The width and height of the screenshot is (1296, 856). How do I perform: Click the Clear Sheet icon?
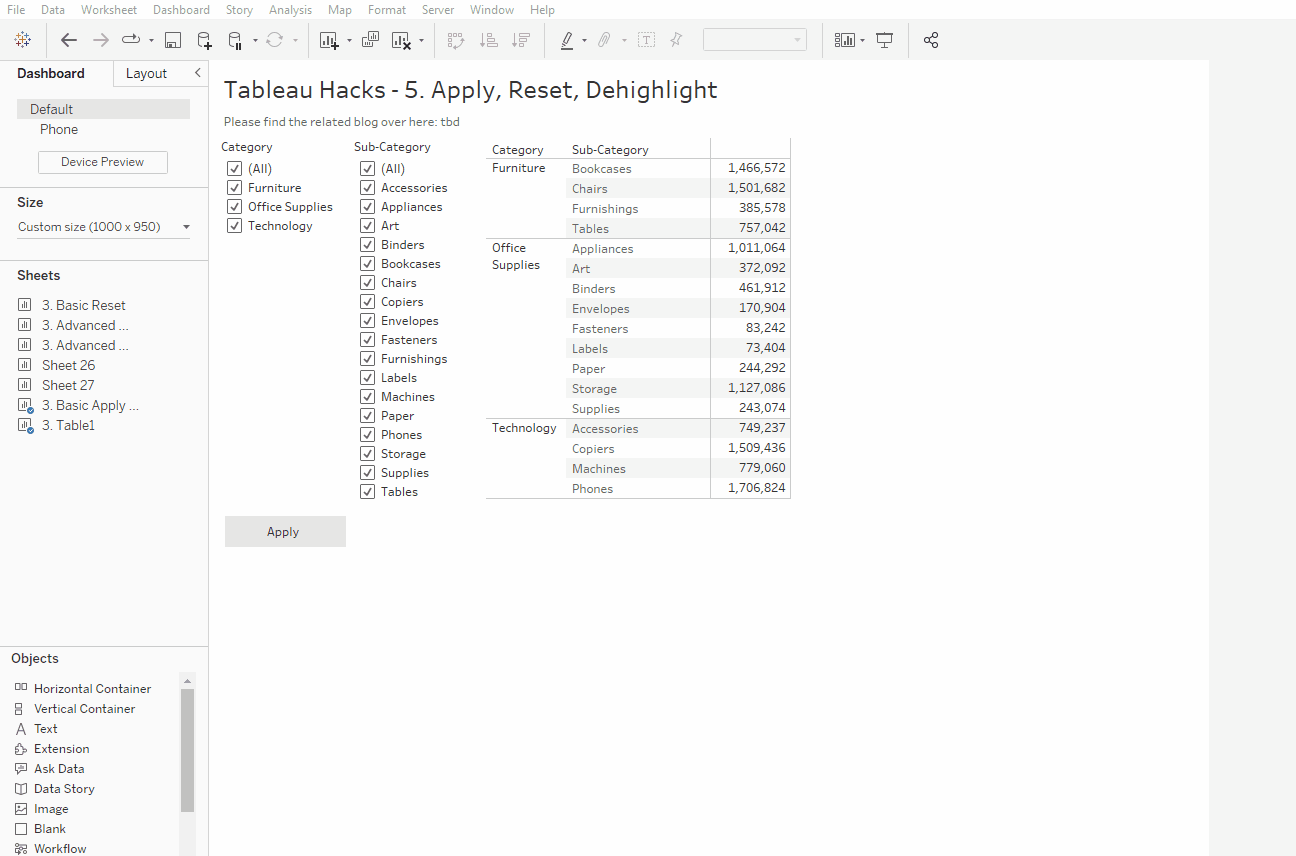401,40
